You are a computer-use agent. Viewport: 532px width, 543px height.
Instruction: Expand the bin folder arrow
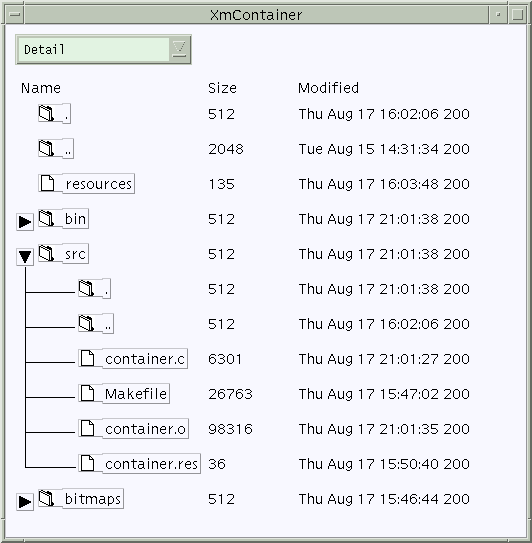point(25,222)
